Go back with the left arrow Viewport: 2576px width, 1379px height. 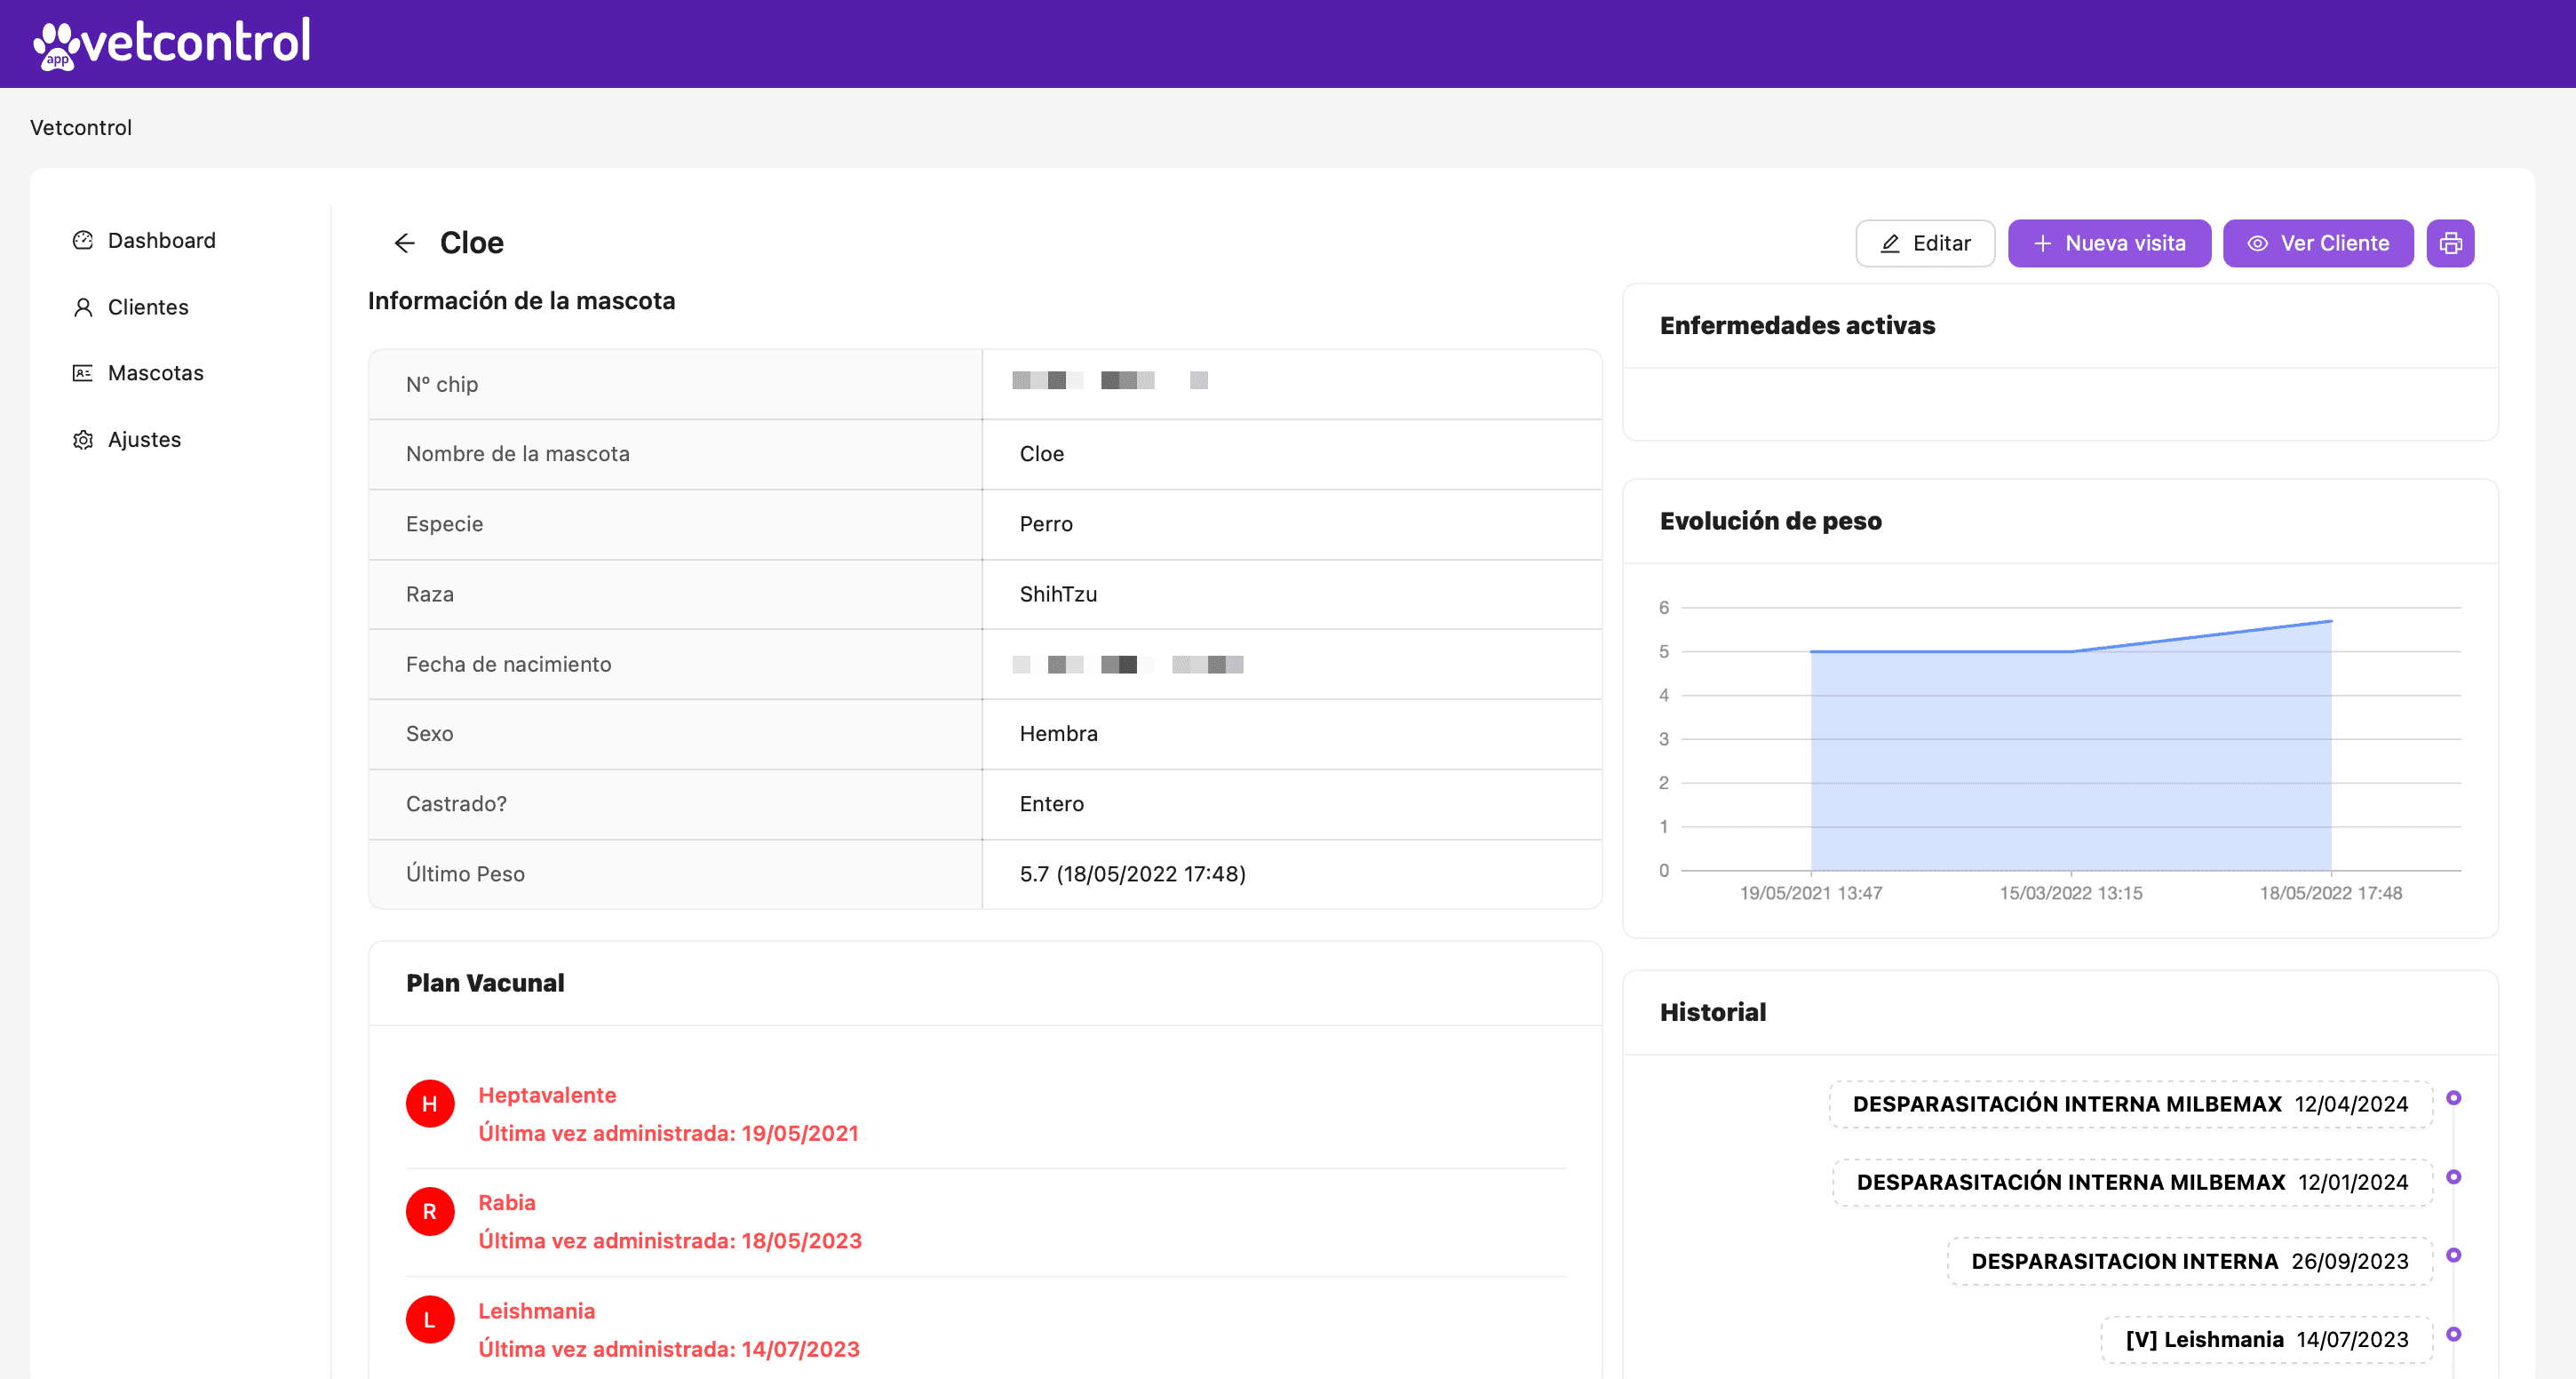[x=404, y=243]
